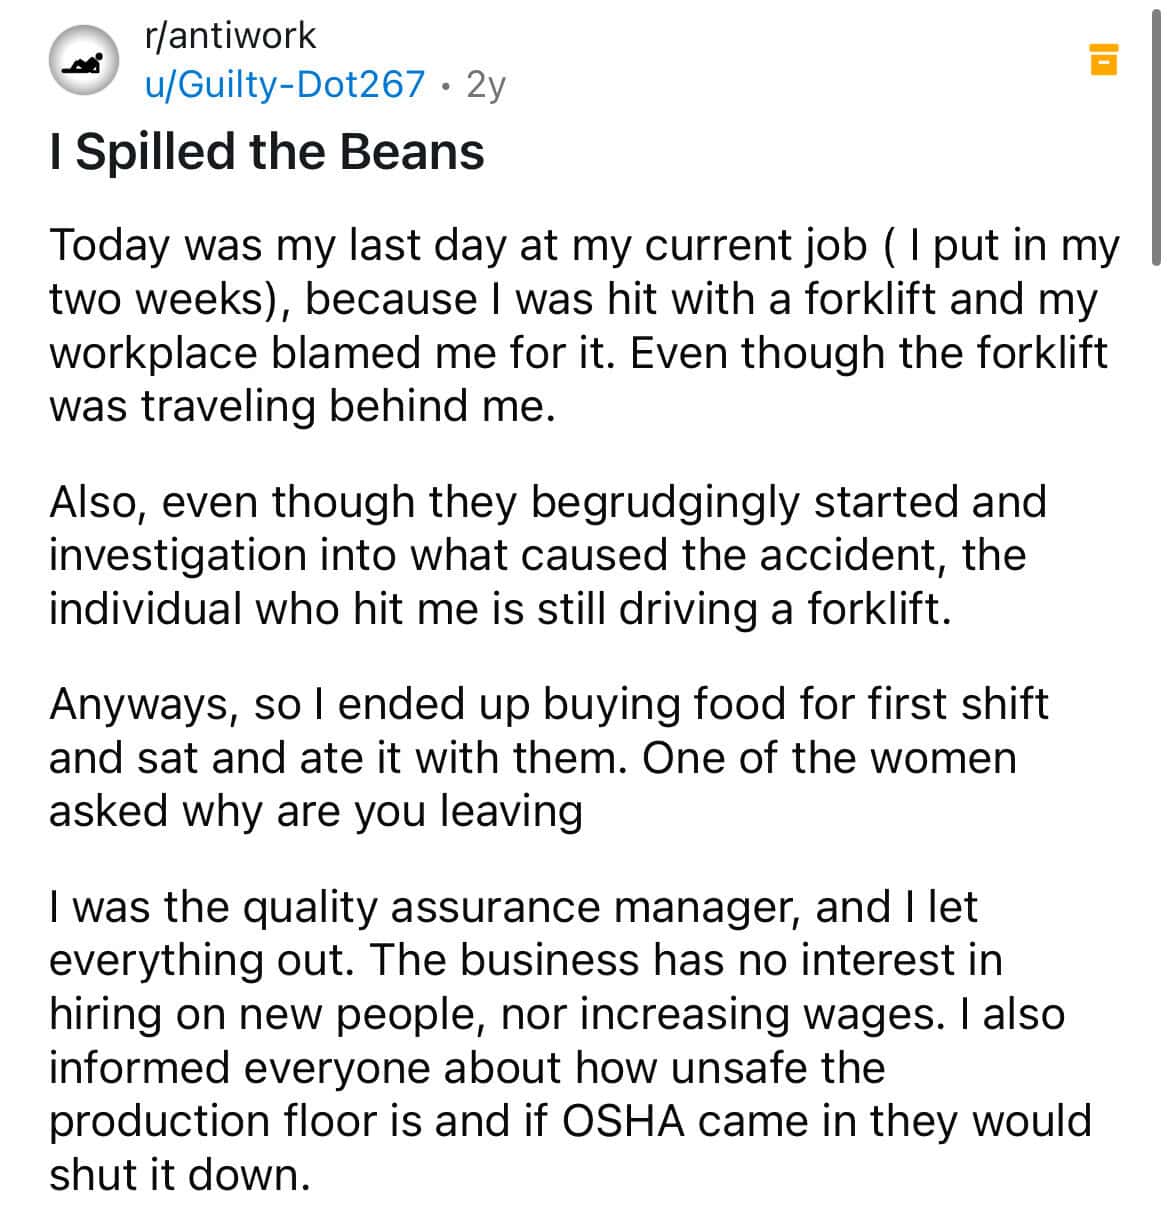This screenshot has width=1170, height=1211.
Task: Select the "I Spilled the Beans" post title
Action: coord(267,152)
